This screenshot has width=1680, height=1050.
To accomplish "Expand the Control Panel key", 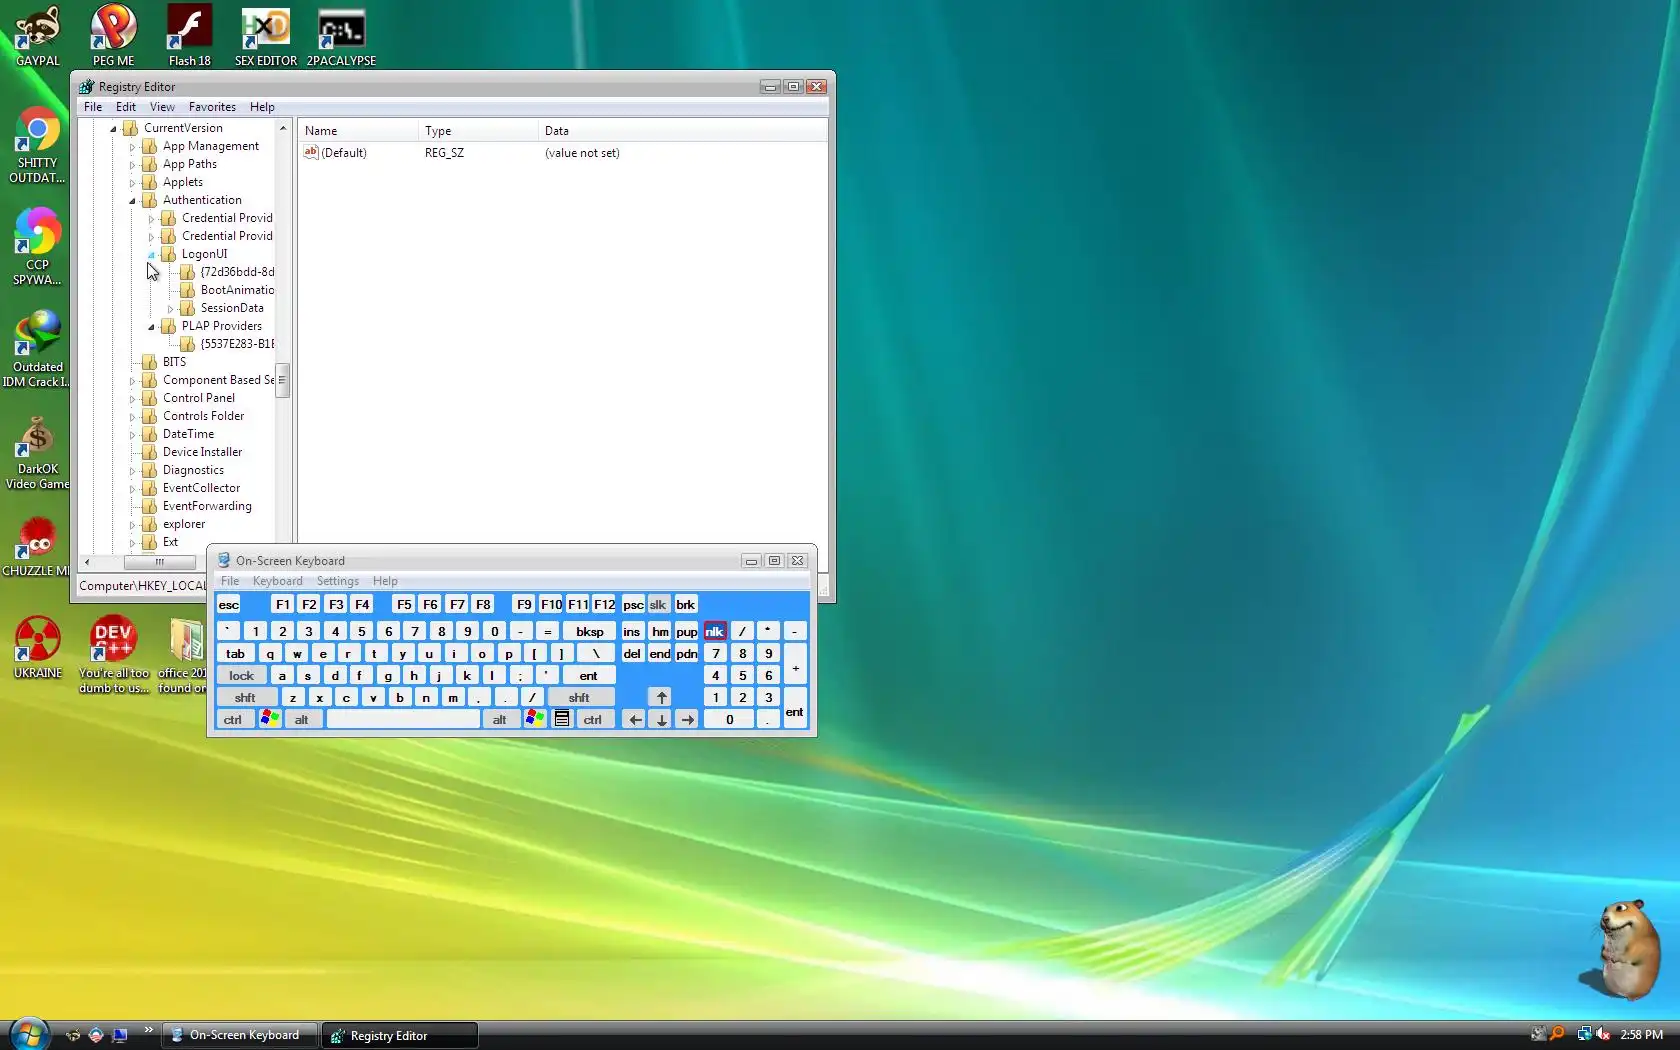I will coord(132,399).
